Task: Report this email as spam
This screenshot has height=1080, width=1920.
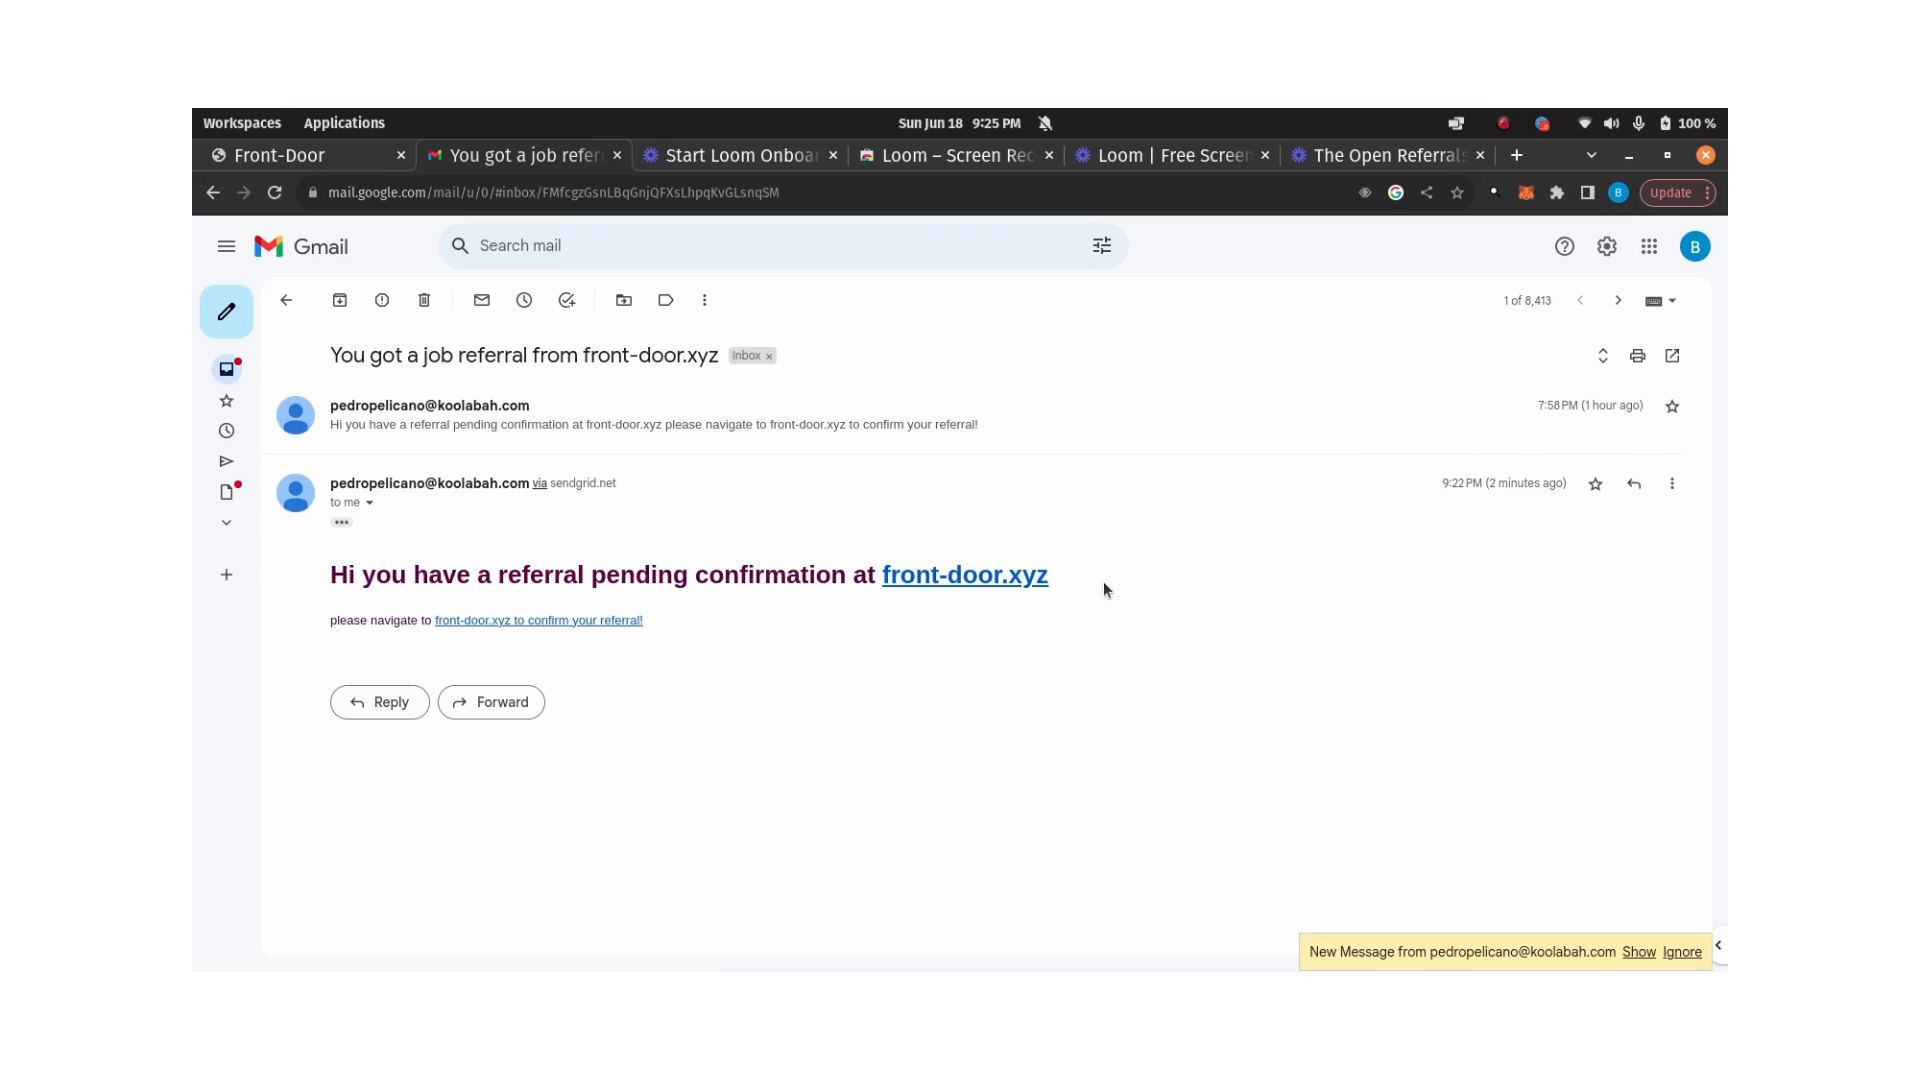Action: (382, 300)
